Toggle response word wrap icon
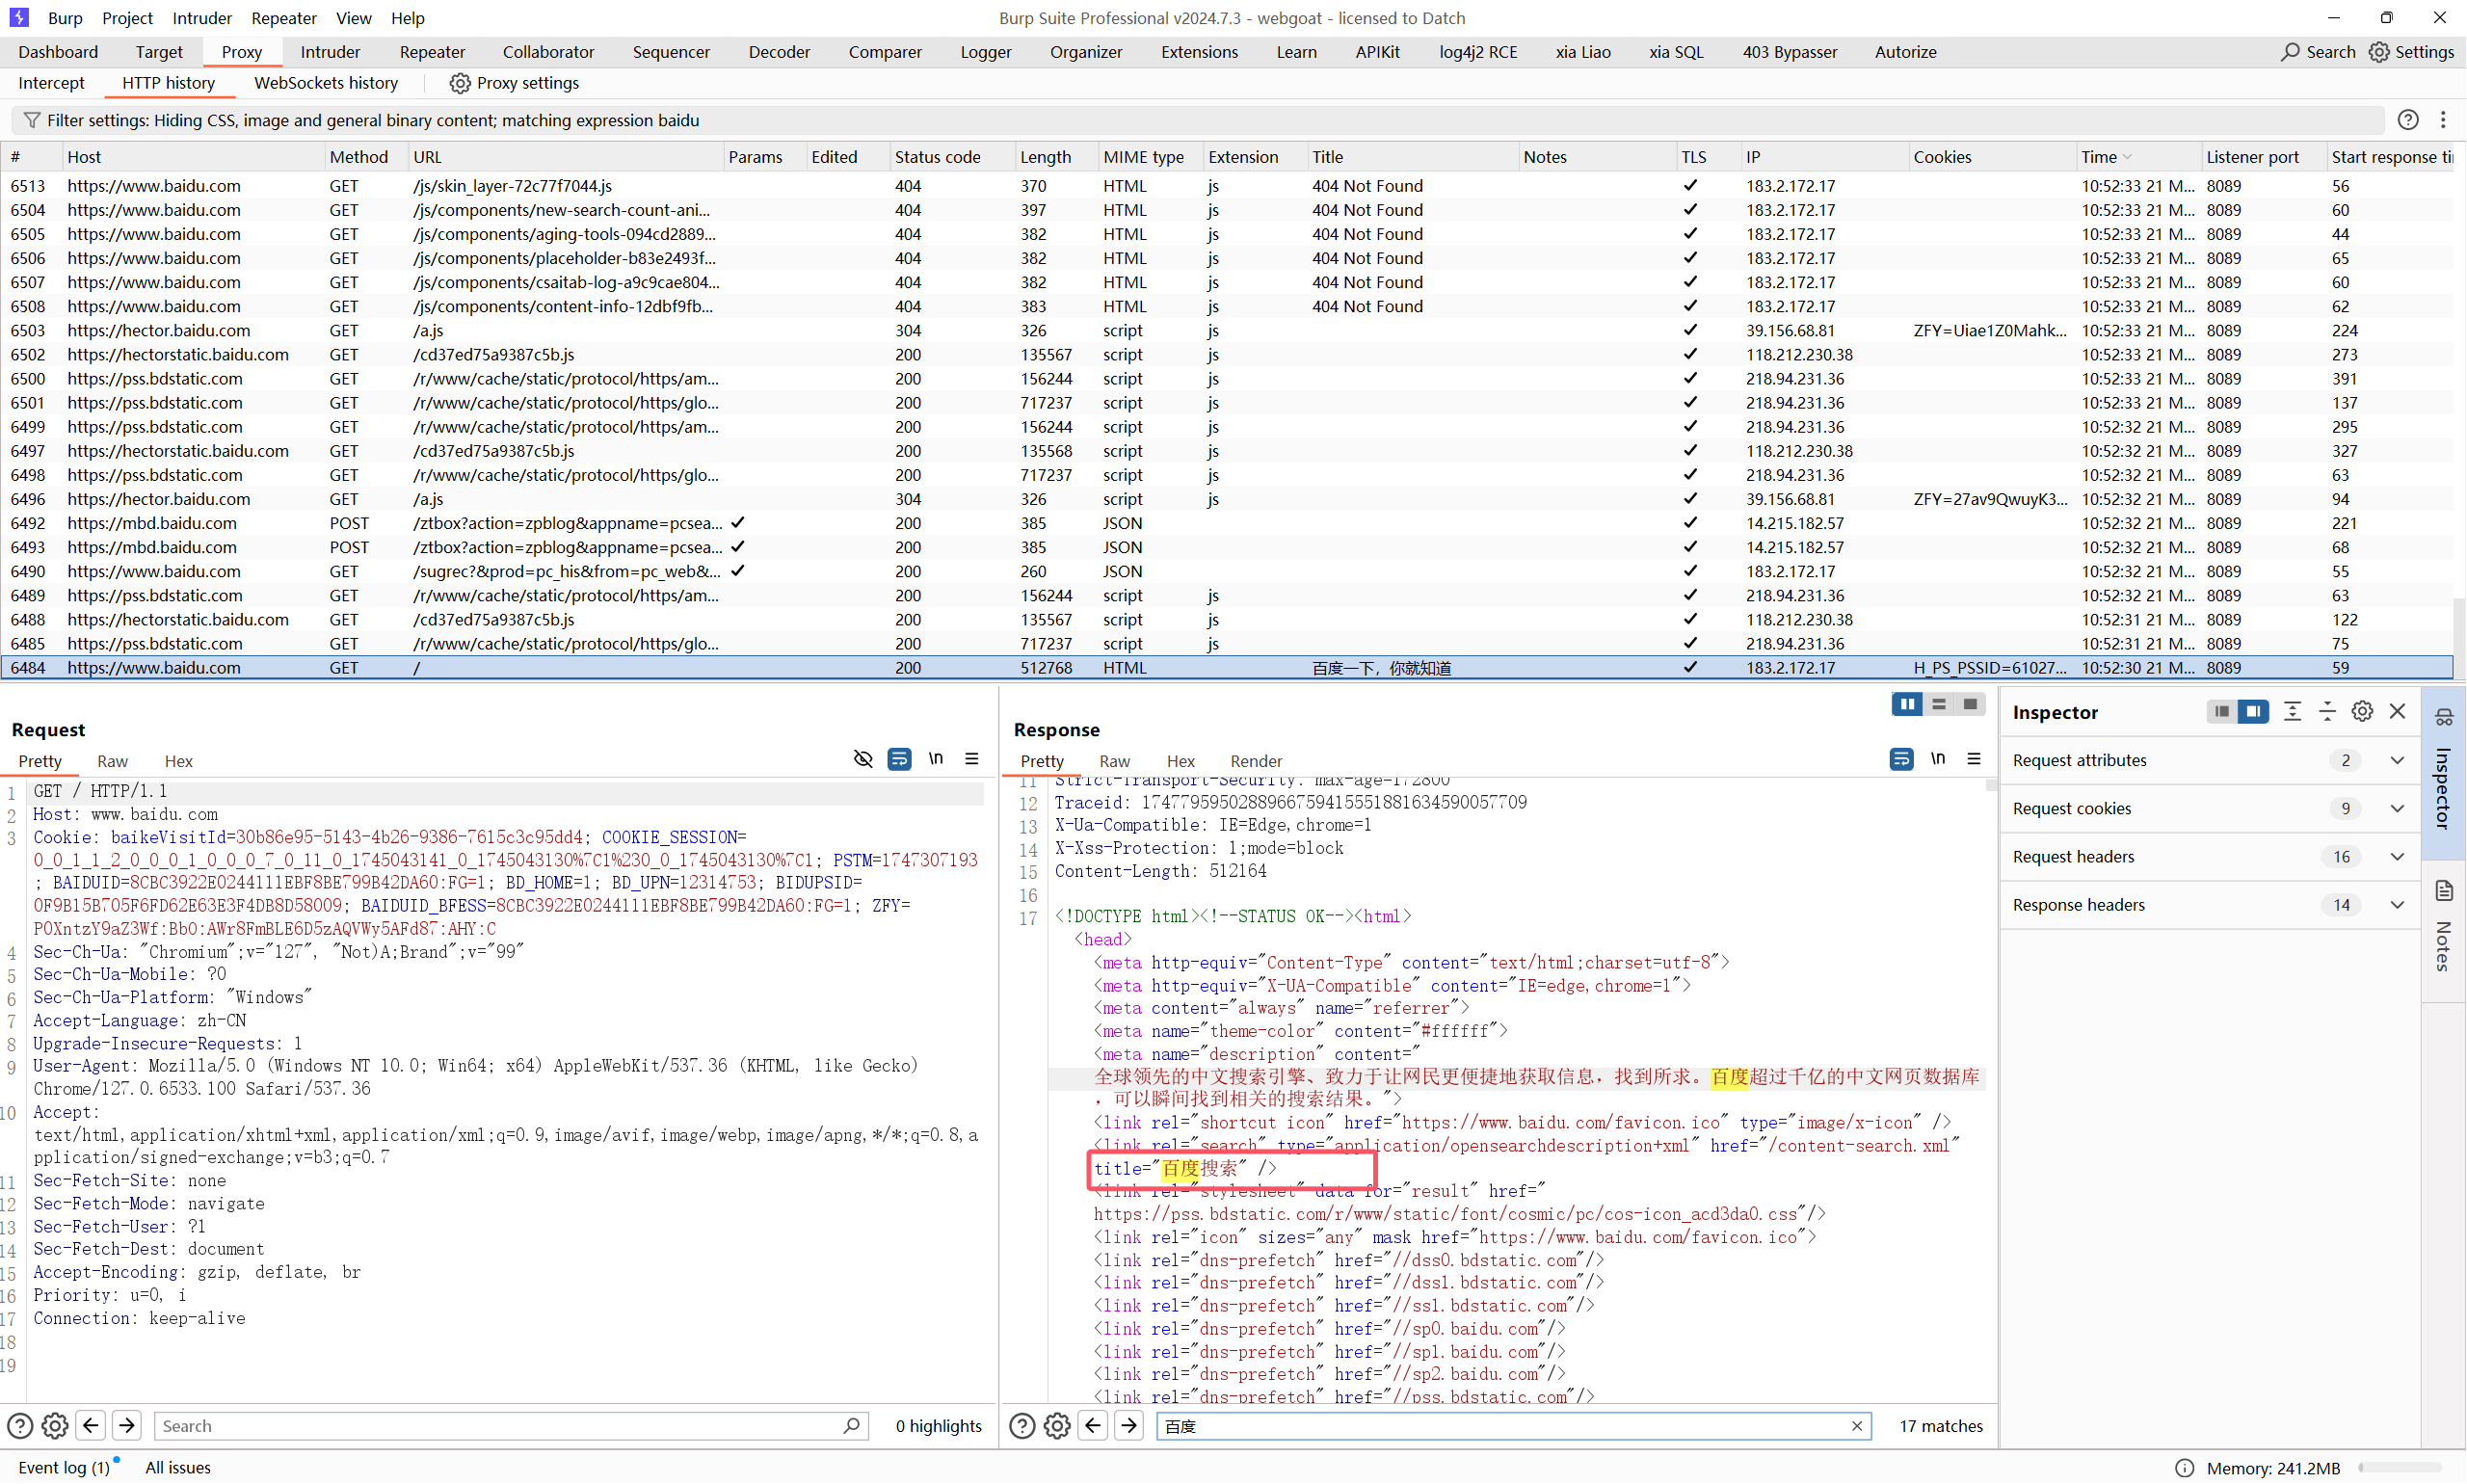The height and width of the screenshot is (1484, 2467). (x=1901, y=759)
